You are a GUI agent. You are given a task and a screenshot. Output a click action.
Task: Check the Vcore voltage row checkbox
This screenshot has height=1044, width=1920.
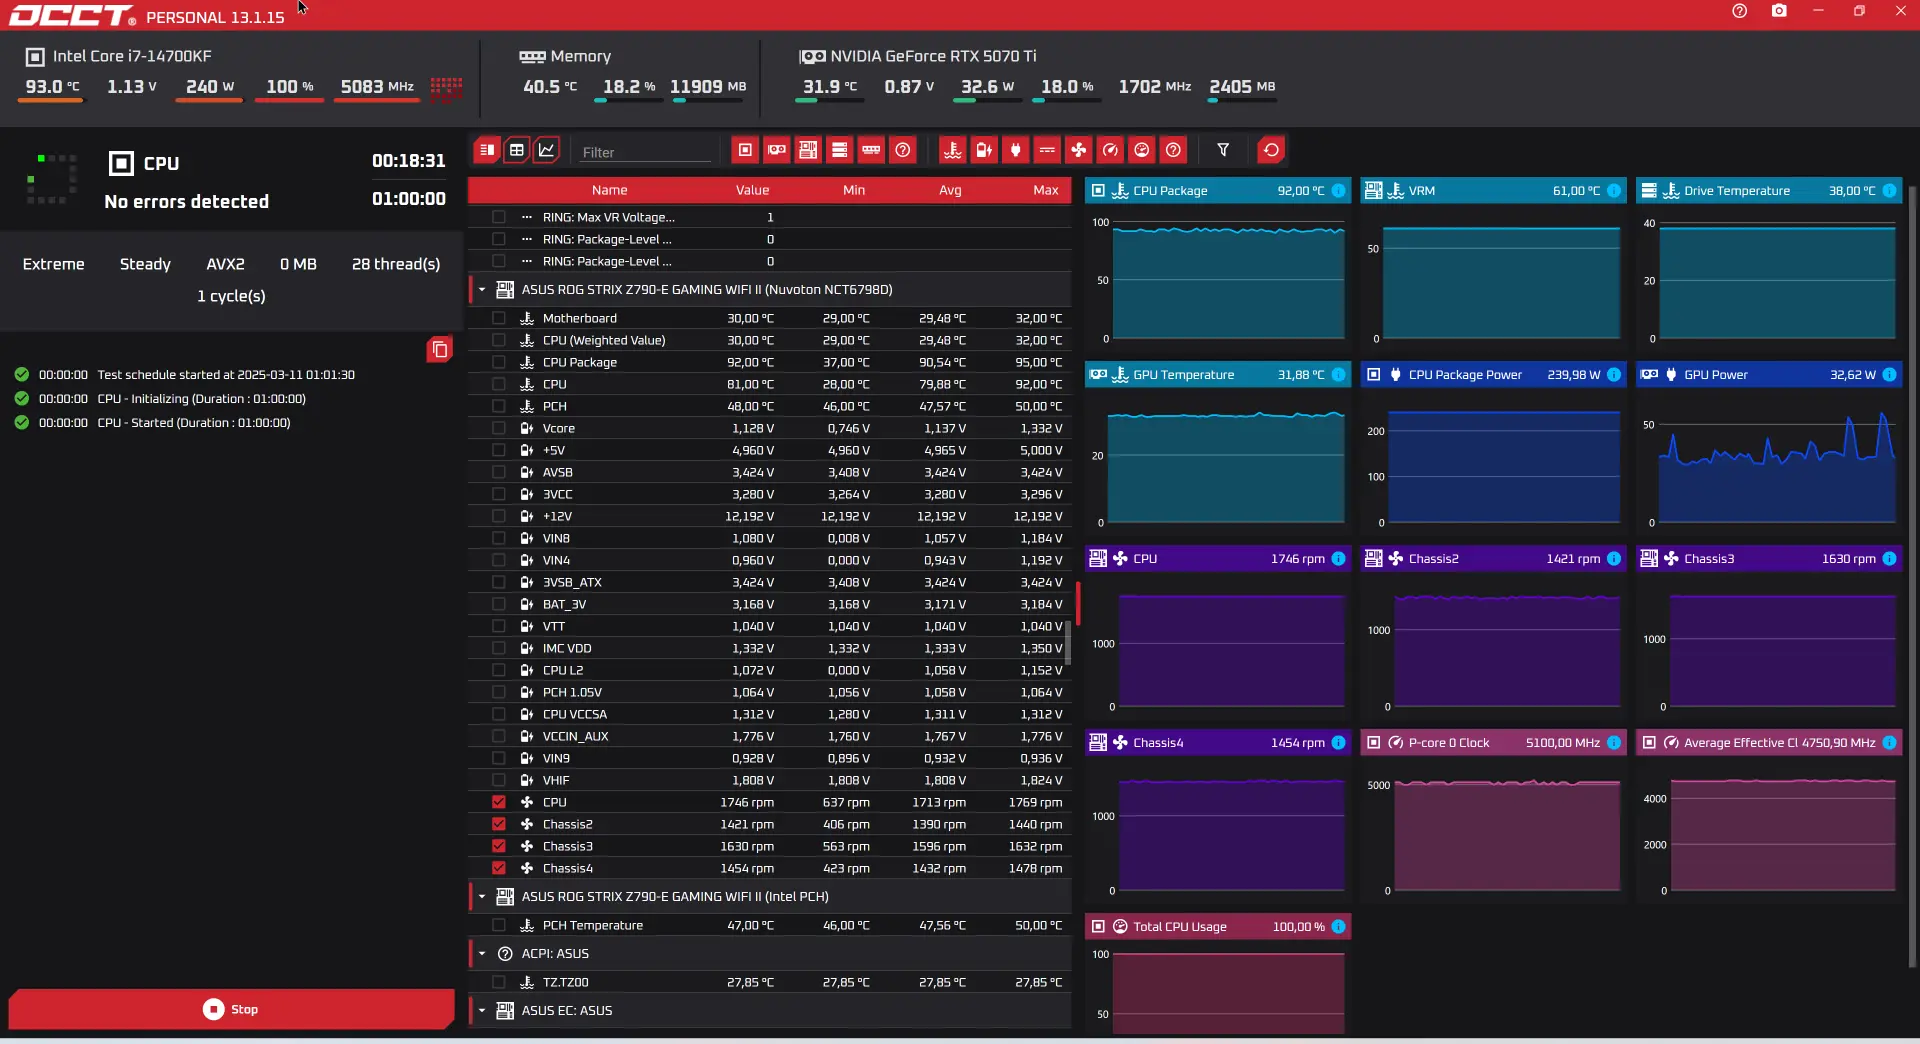[x=499, y=428]
